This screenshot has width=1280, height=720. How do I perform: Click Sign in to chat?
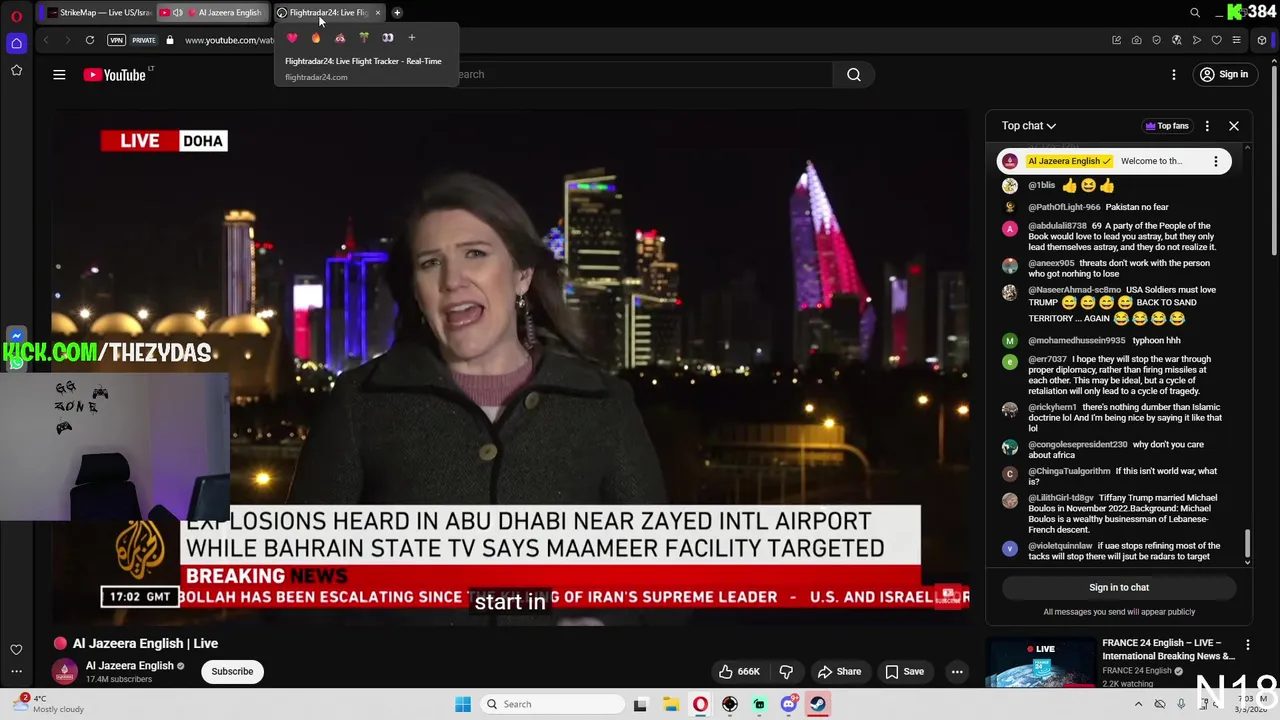click(x=1119, y=588)
